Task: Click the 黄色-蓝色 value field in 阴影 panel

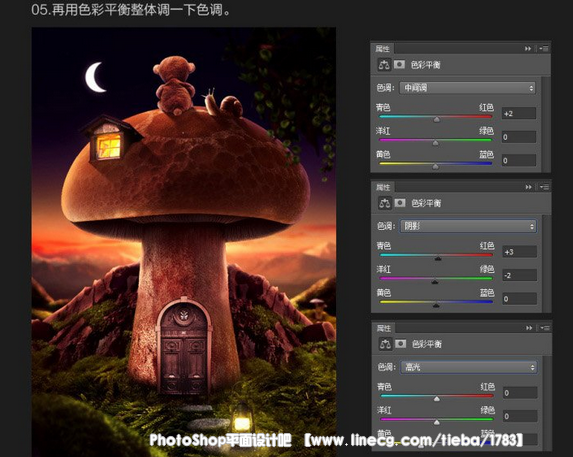Action: click(x=520, y=299)
